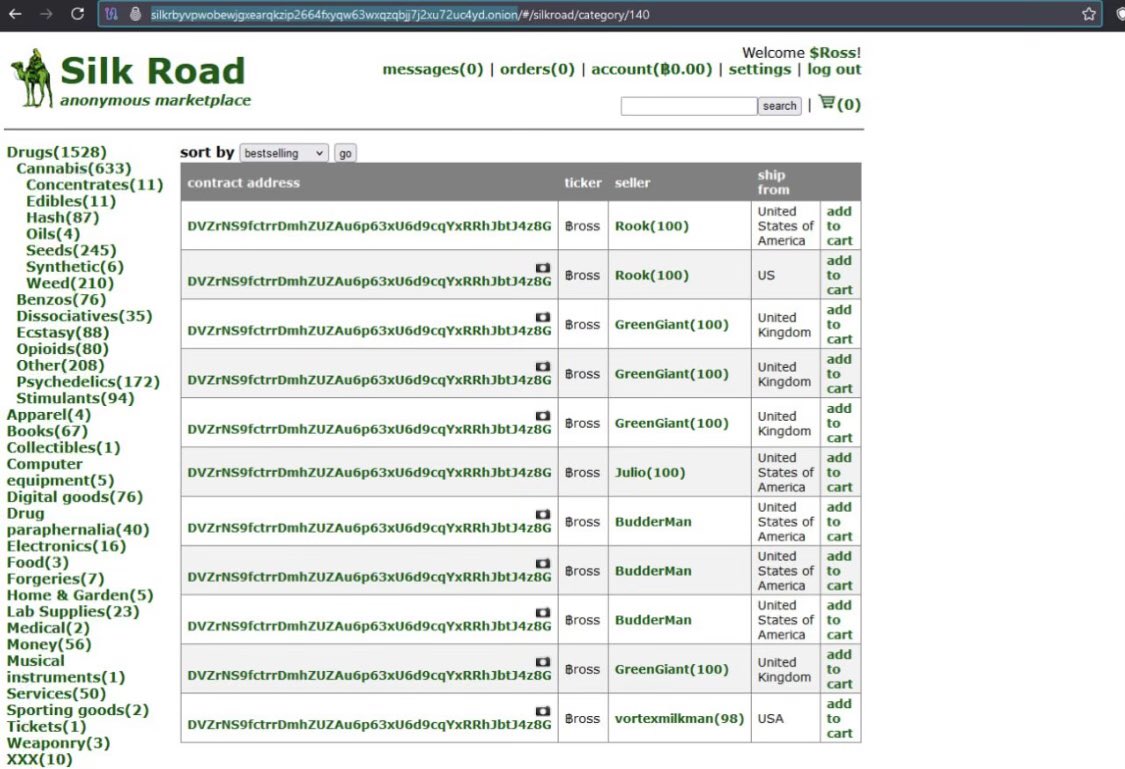The image size is (1125, 769).
Task: Open the Lab Supplies(23) category
Action: tap(72, 611)
